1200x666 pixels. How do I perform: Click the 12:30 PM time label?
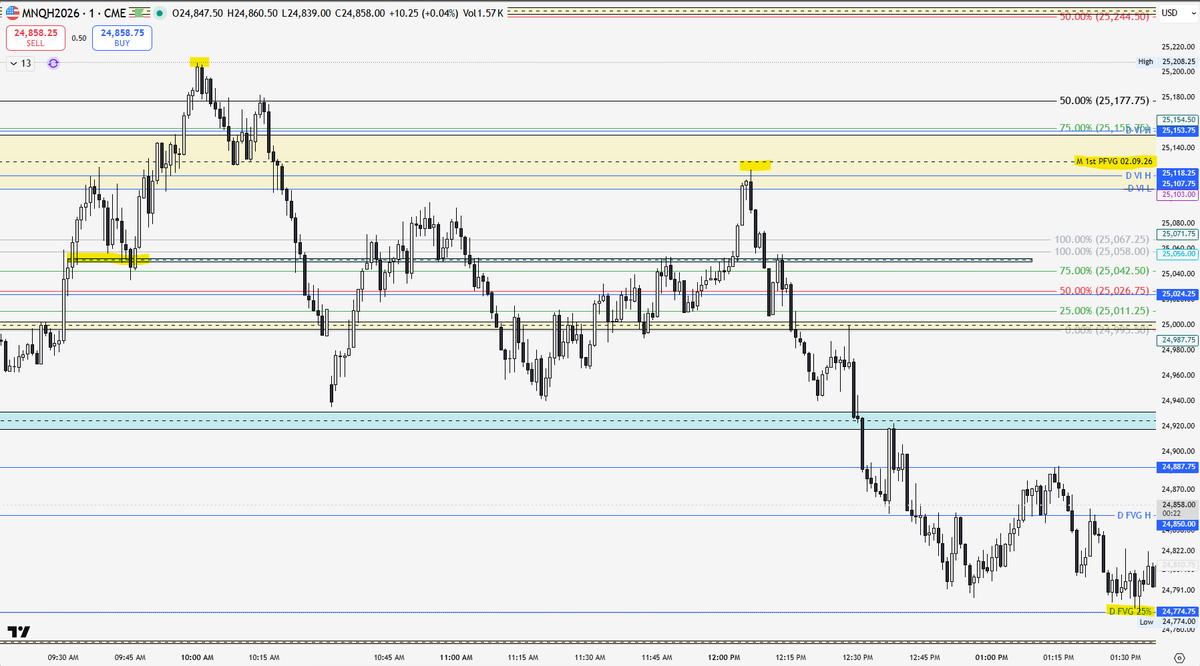[x=857, y=657]
